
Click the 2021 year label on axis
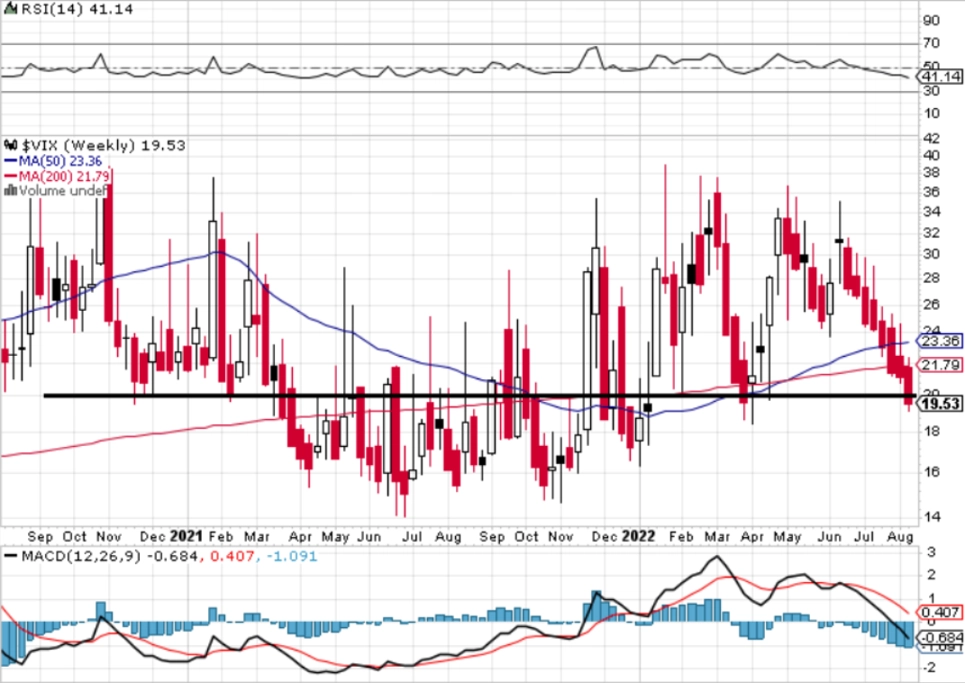(186, 536)
